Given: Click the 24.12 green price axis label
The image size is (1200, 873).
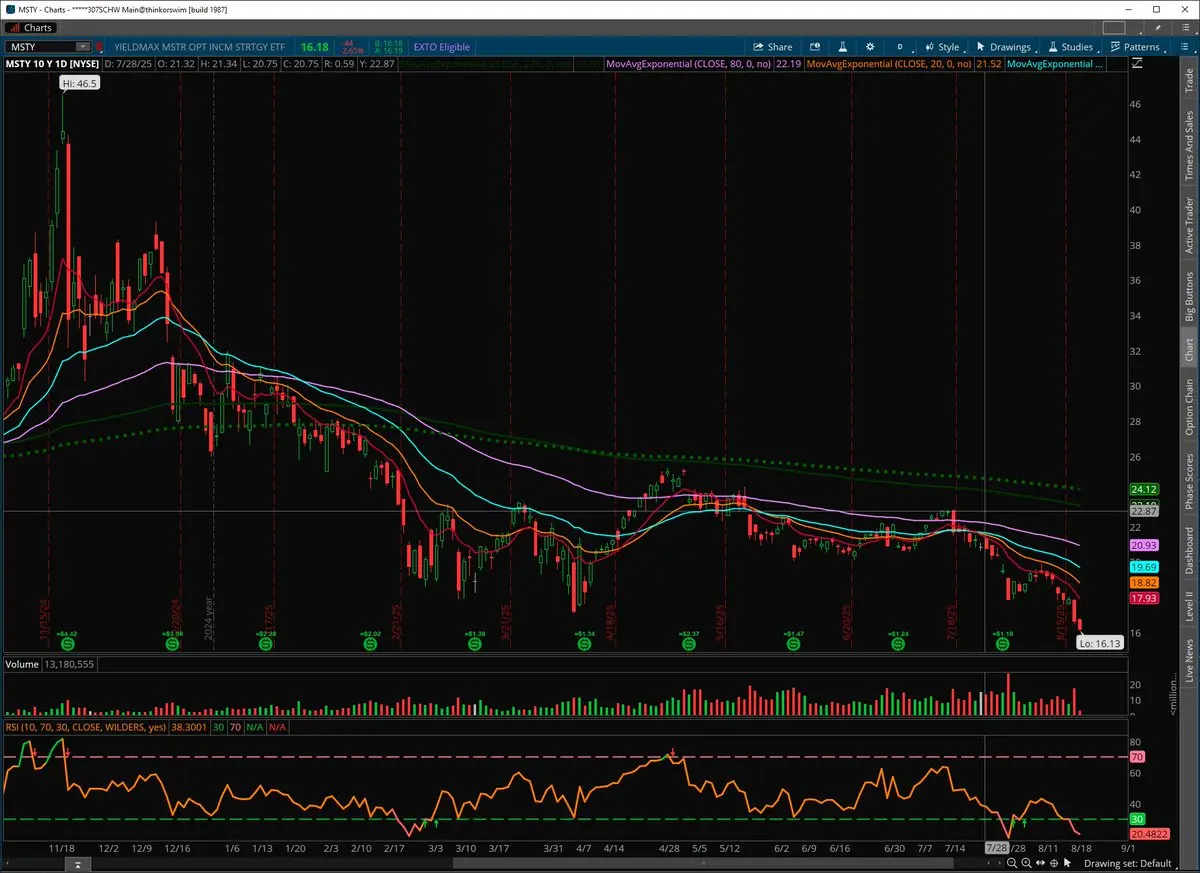Looking at the screenshot, I should [x=1143, y=489].
